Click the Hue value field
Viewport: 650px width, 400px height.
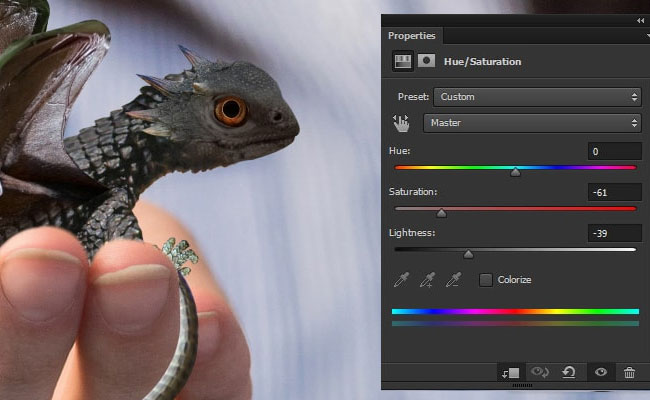click(614, 151)
